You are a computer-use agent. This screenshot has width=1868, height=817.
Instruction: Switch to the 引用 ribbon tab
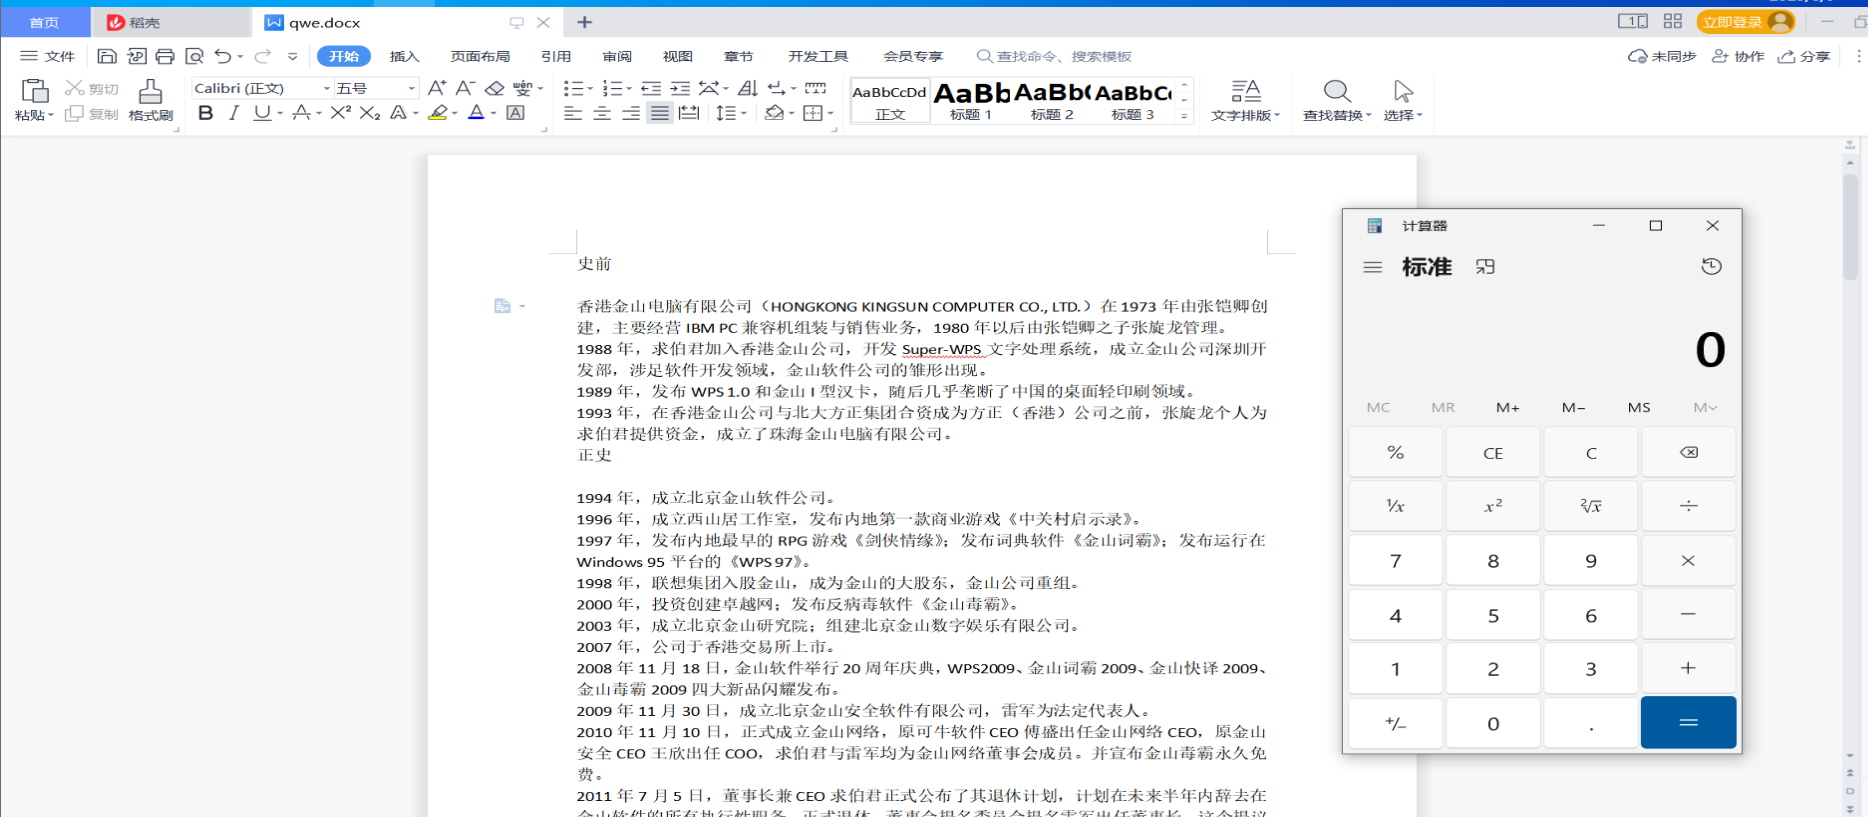coord(556,56)
